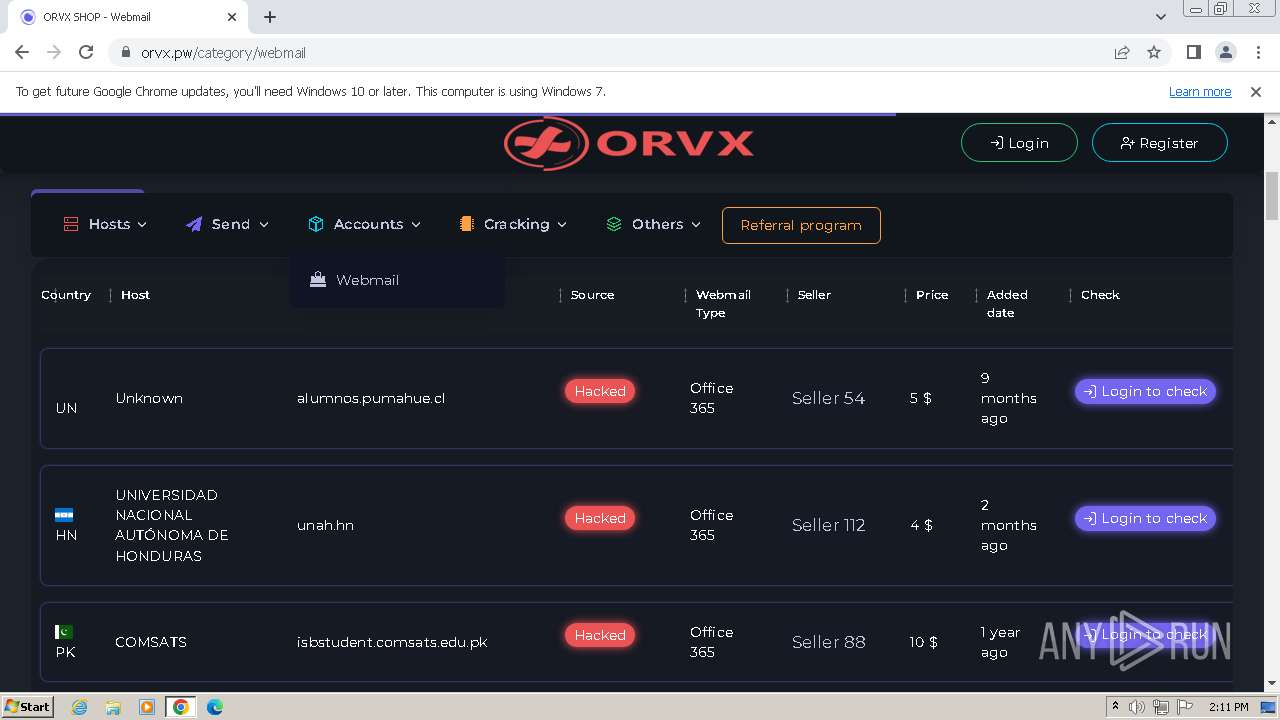Click the Seller 112 text
The image size is (1280, 720).
(828, 525)
